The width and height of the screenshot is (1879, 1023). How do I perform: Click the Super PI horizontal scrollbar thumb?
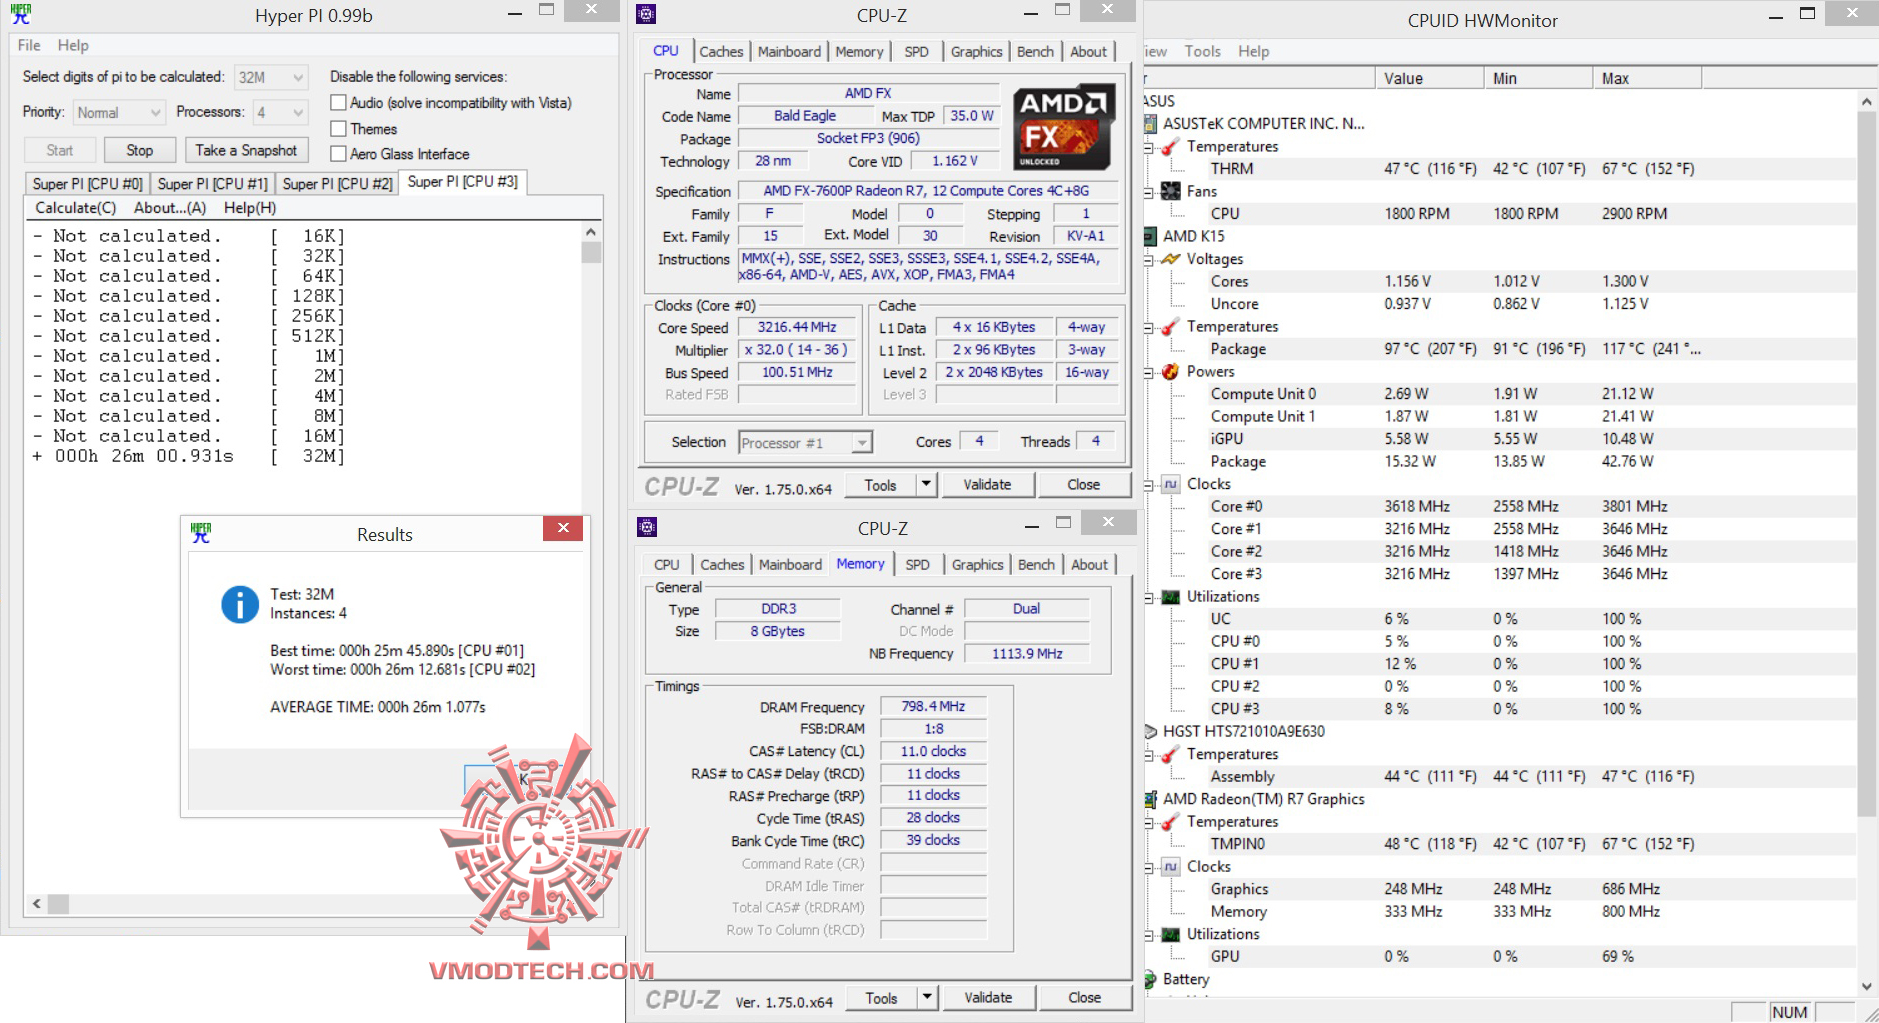pyautogui.click(x=59, y=904)
